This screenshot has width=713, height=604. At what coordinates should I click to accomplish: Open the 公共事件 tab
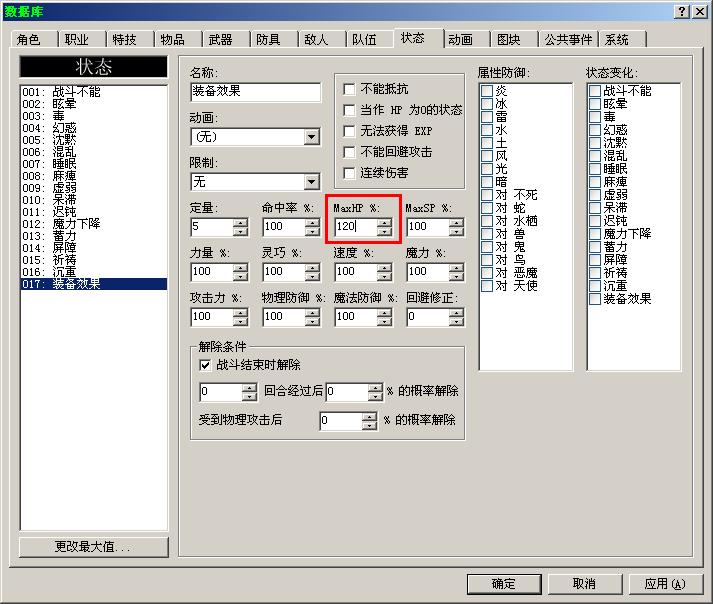click(x=568, y=40)
